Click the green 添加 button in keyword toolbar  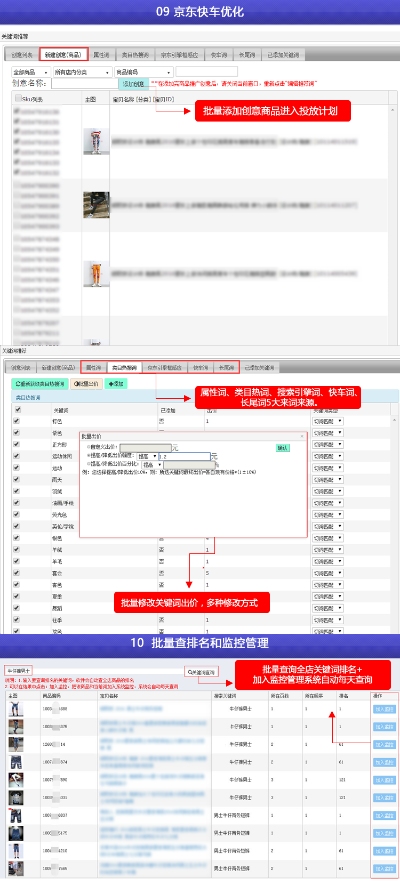[117, 383]
